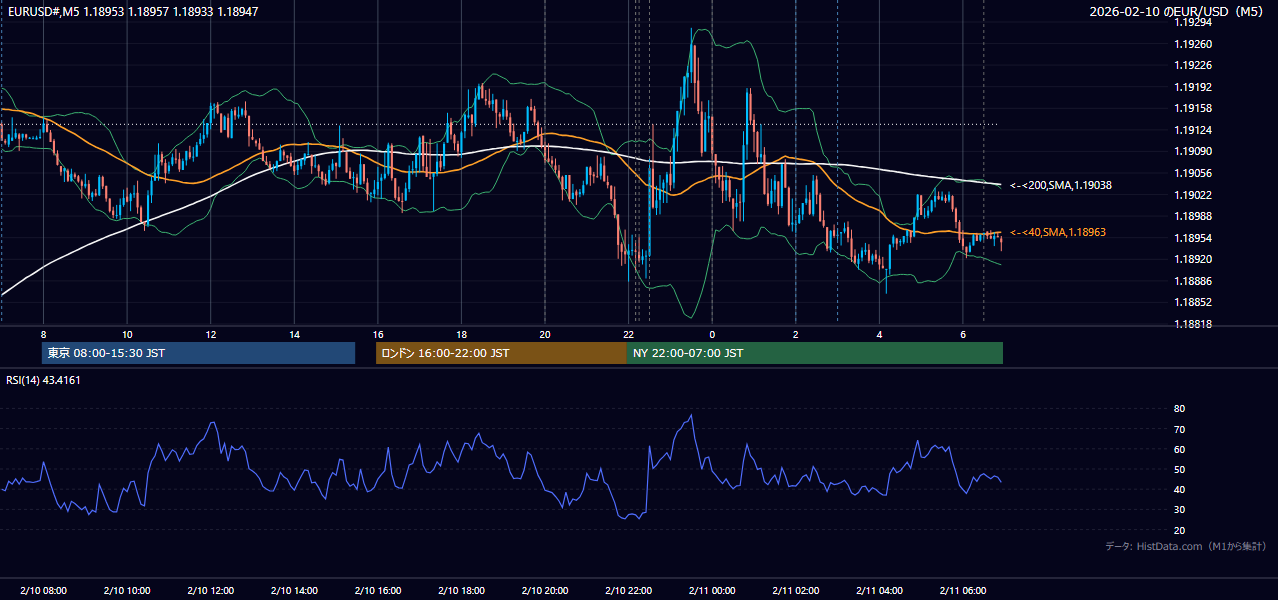Click RSI scale value 70
This screenshot has height=600, width=1278.
click(1179, 429)
